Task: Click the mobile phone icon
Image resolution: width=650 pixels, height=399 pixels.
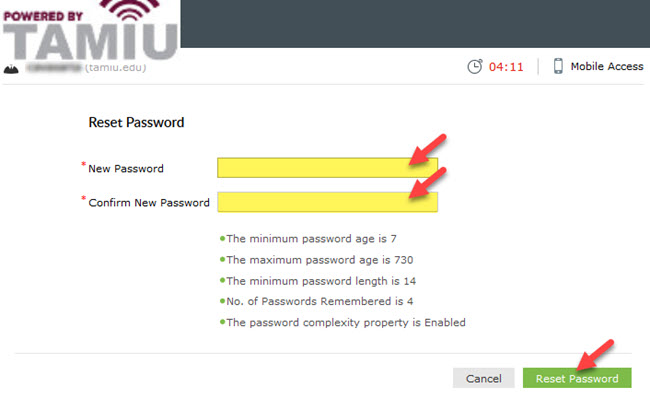Action: [x=558, y=66]
